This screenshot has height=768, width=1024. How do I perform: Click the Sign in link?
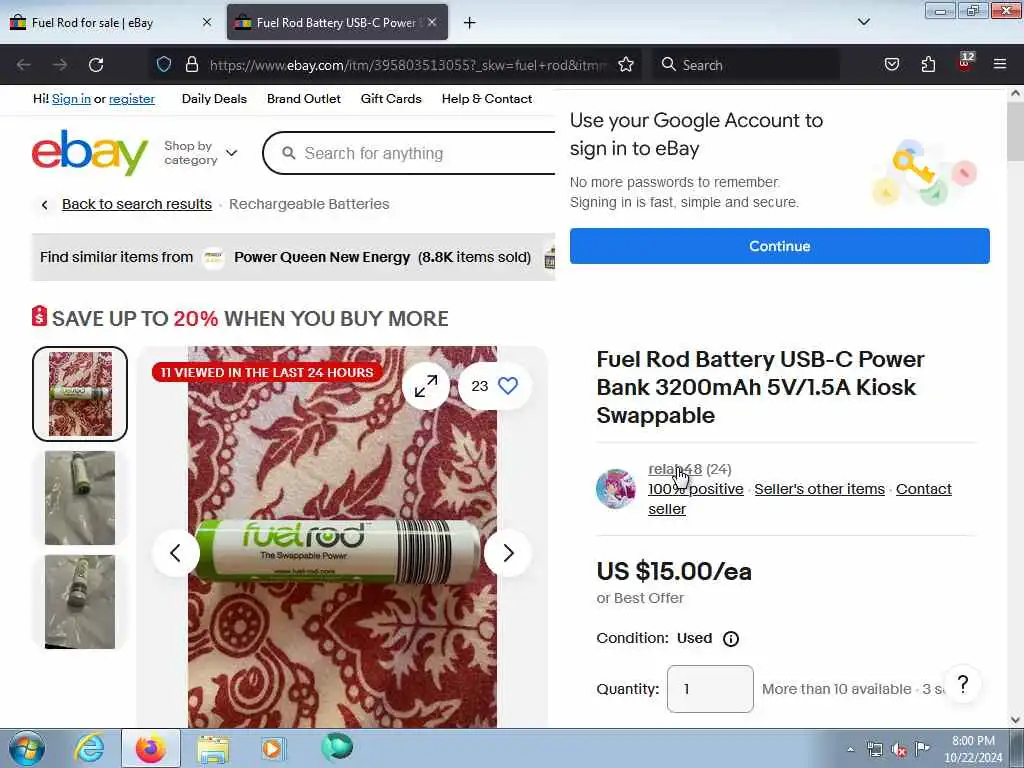[x=71, y=99]
